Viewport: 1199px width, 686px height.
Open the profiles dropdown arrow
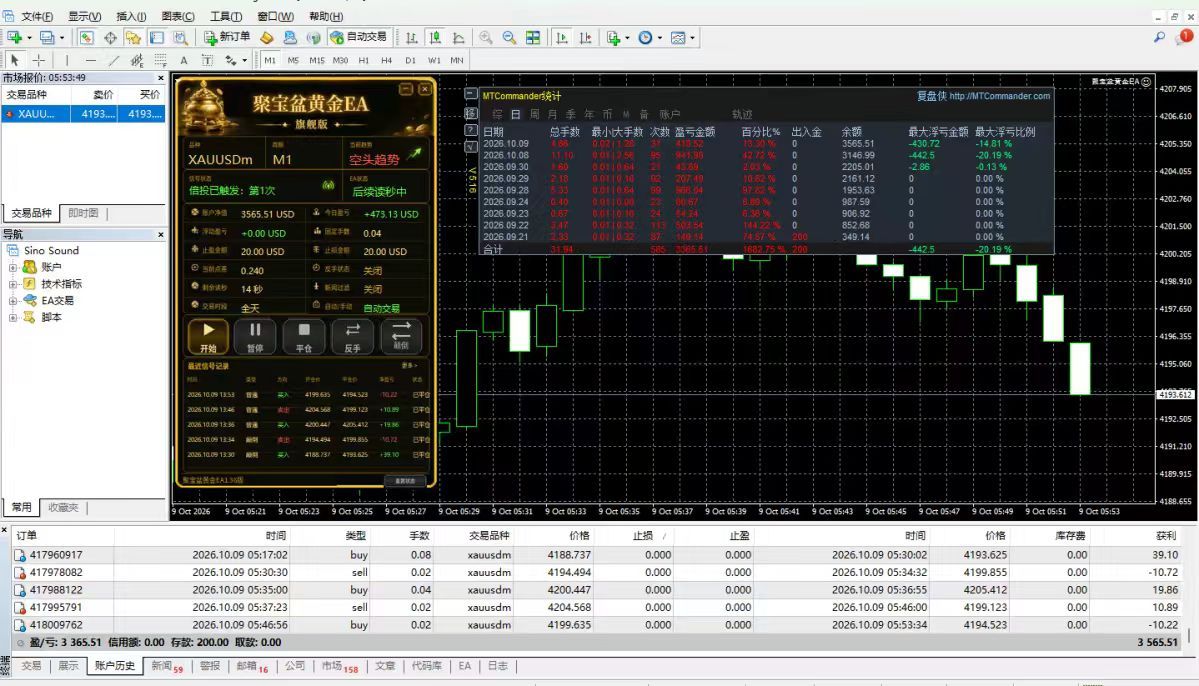(x=62, y=37)
